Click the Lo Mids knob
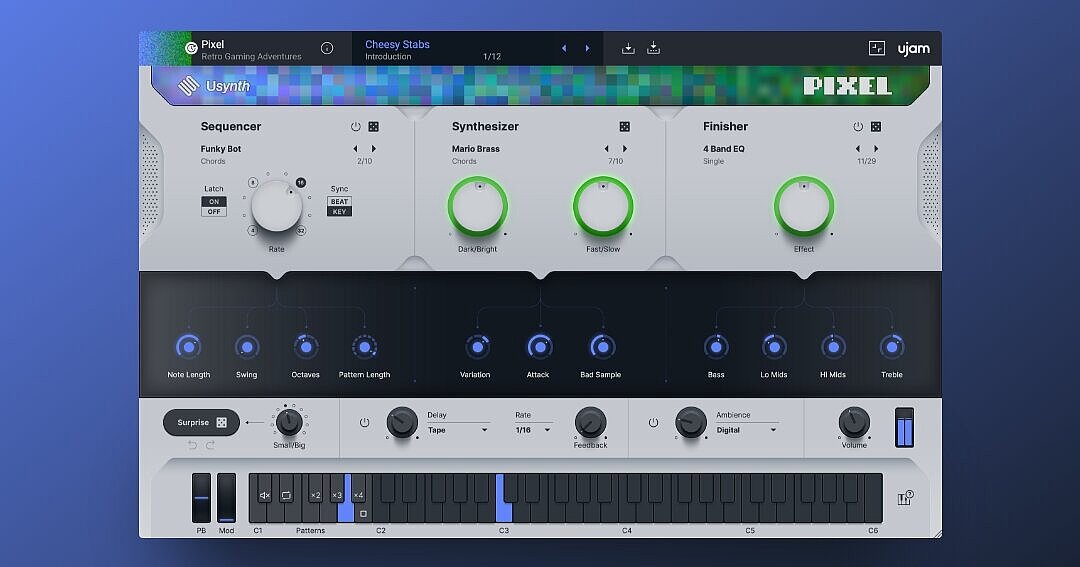Image resolution: width=1080 pixels, height=567 pixels. 774,347
